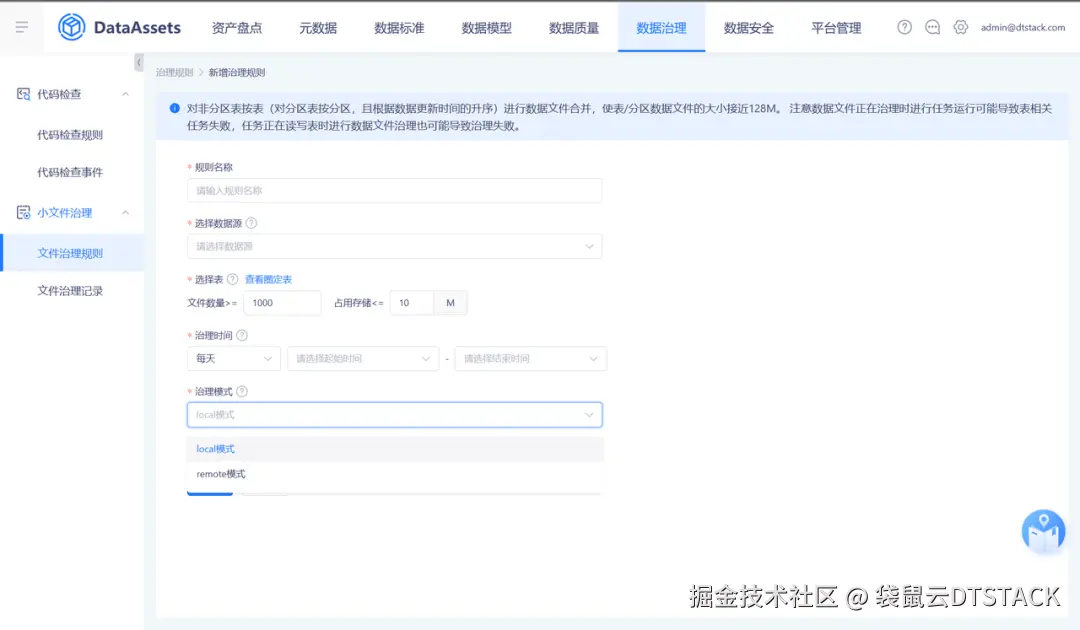Click the 规则名称 input field
The width and height of the screenshot is (1080, 630).
(x=395, y=191)
